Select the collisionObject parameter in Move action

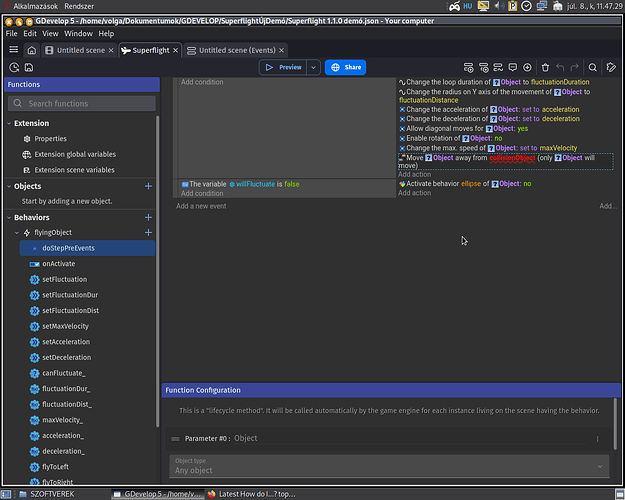(x=512, y=158)
